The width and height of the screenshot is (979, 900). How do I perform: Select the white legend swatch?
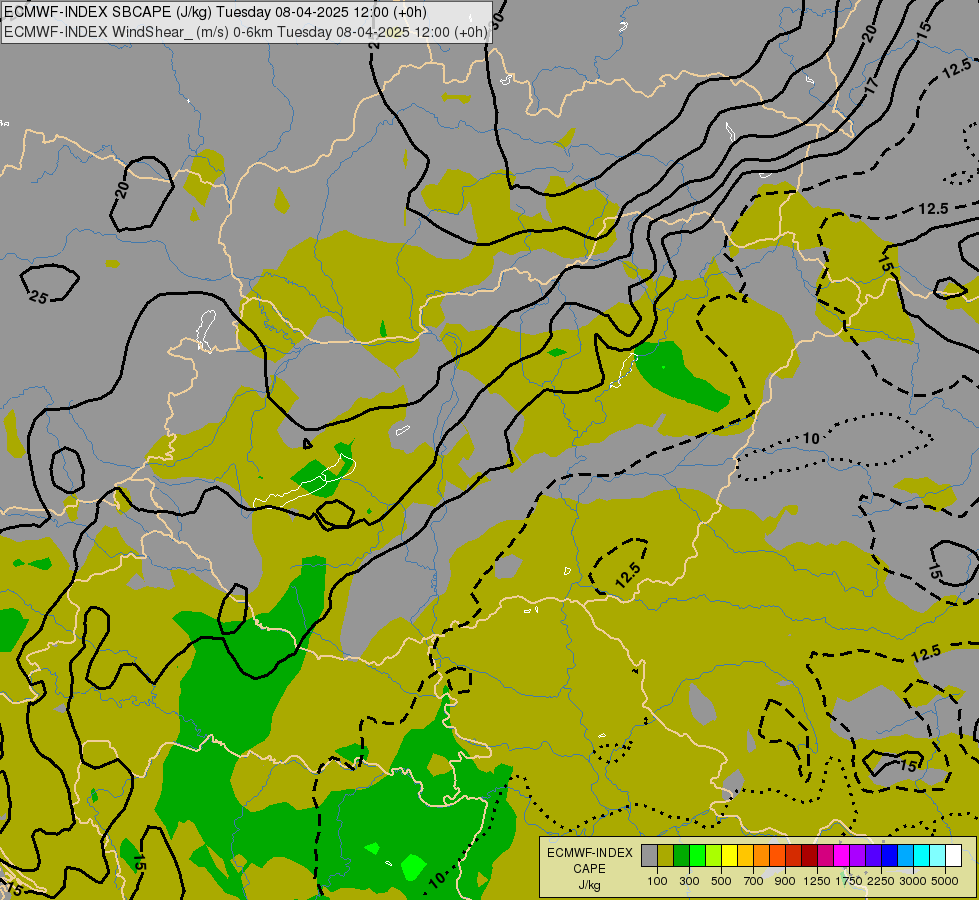click(953, 855)
